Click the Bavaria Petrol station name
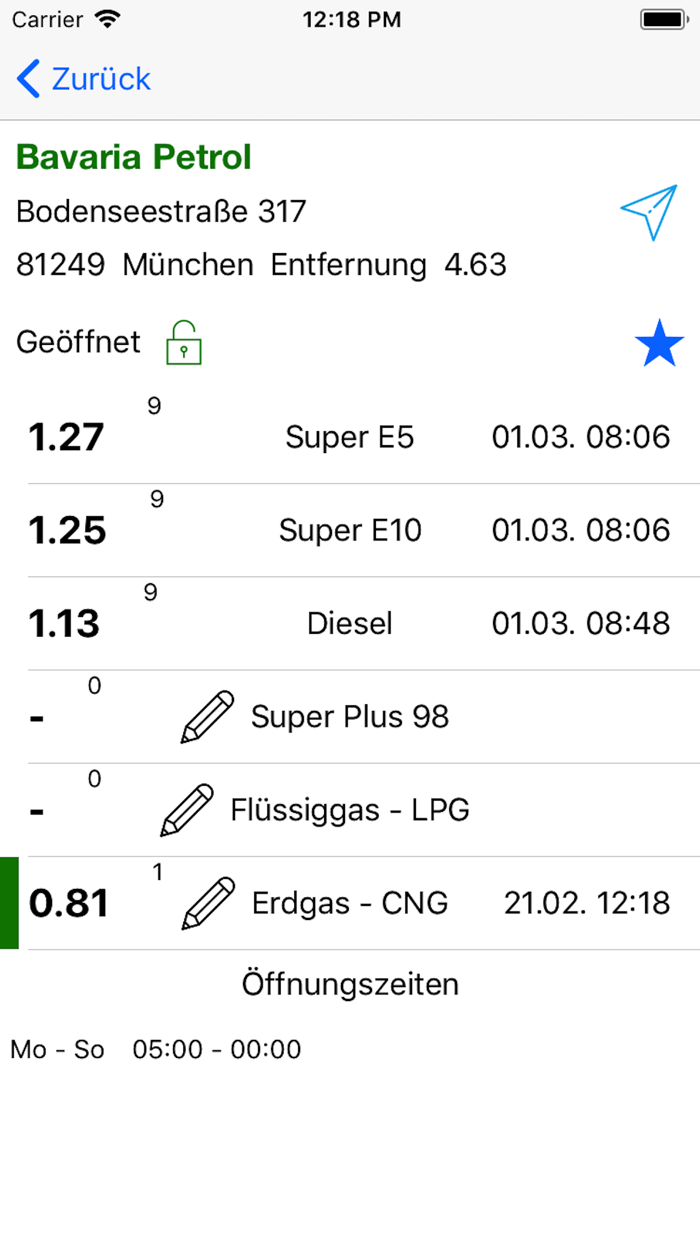The height and width of the screenshot is (1244, 700). click(133, 156)
